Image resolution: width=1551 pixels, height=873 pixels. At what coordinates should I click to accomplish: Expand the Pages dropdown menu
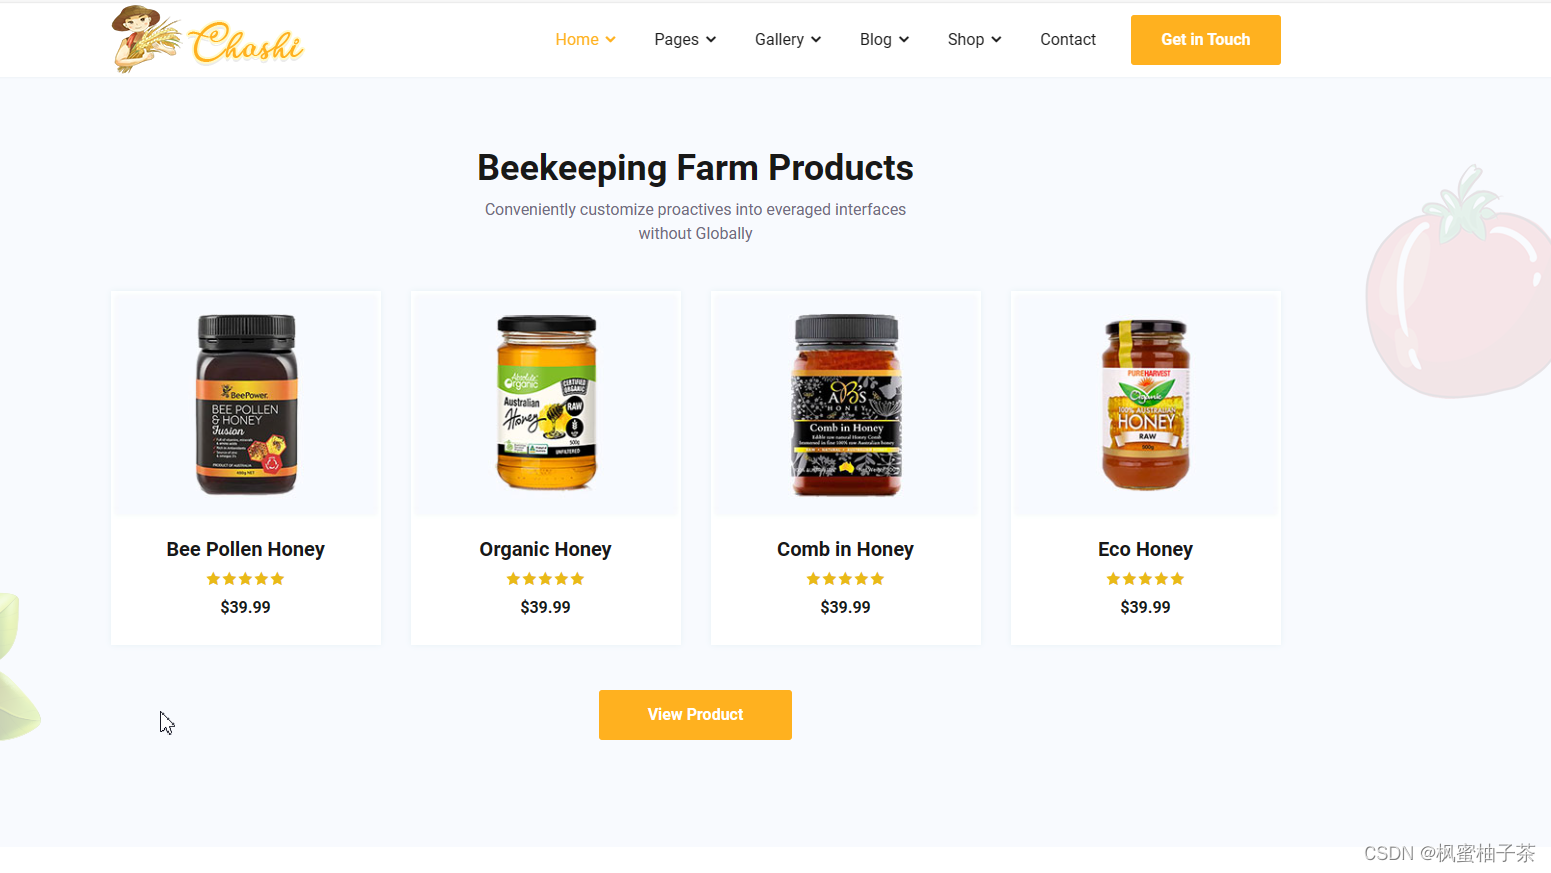[x=685, y=40]
